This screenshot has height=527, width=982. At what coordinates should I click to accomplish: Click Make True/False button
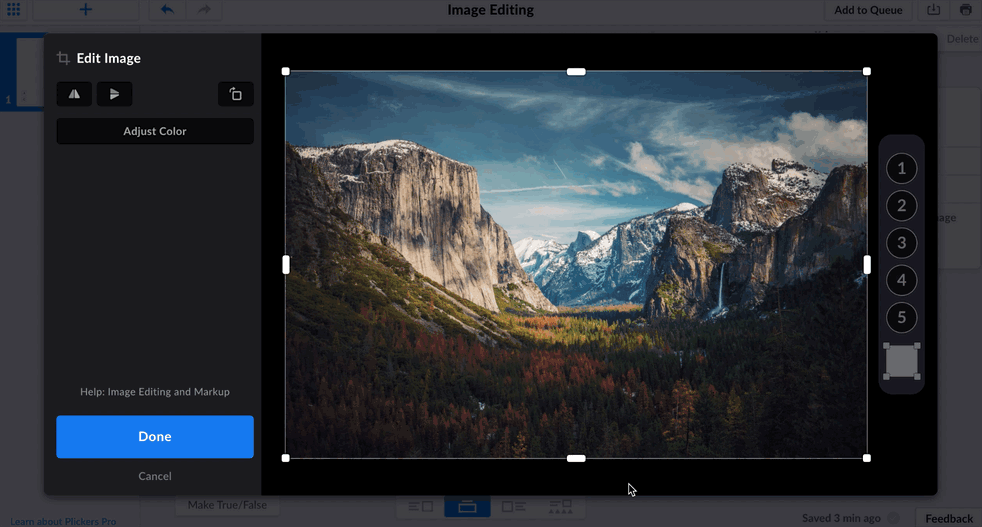[x=227, y=505]
